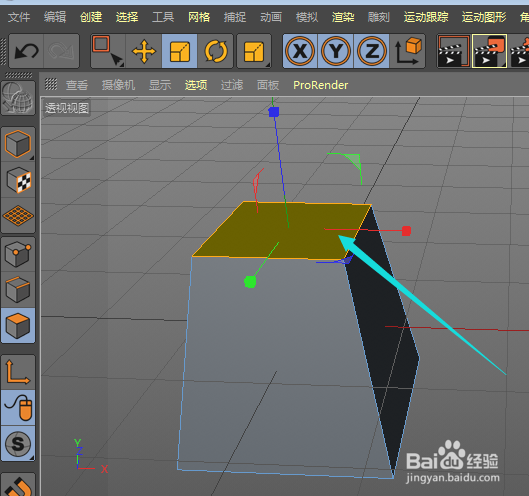529x496 pixels.
Task: Enable workplane mode orange grid icon
Action: 18,216
